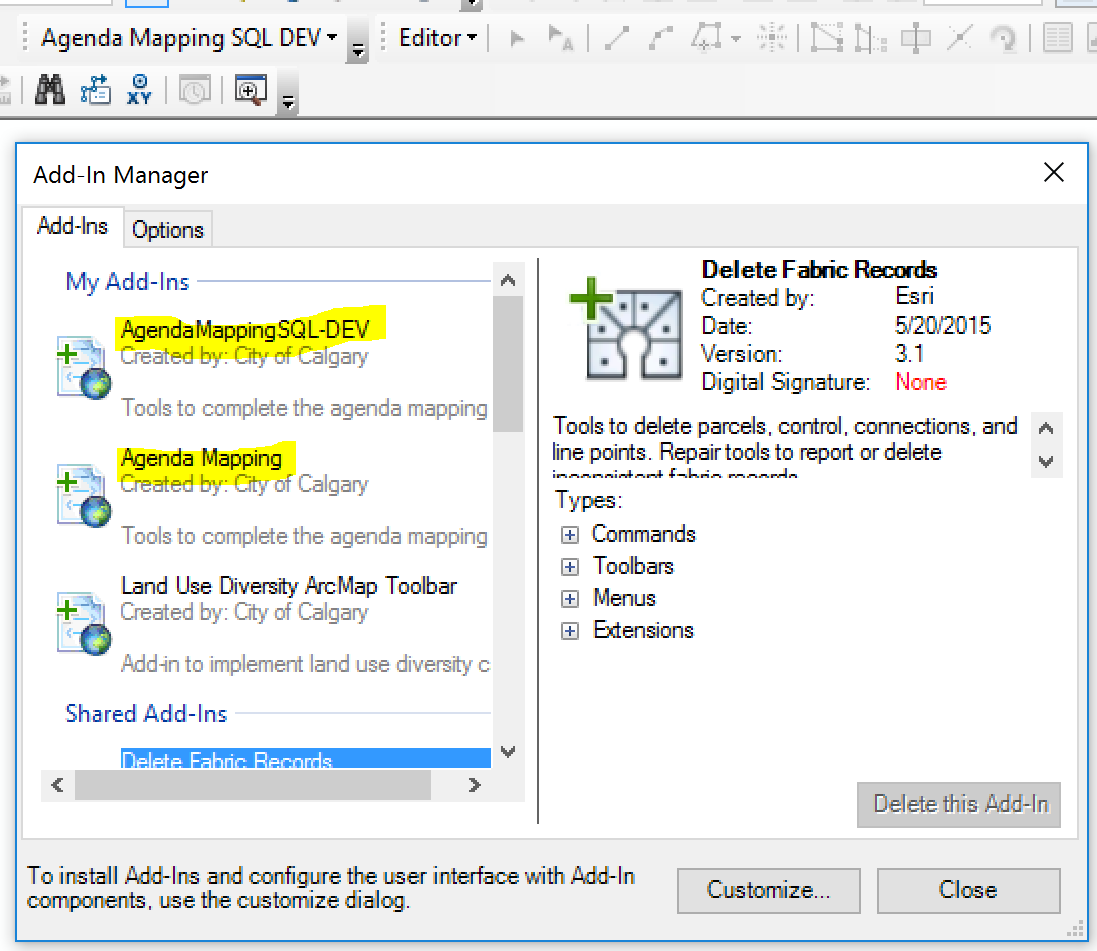Click the Digital Signature None value

tap(921, 382)
